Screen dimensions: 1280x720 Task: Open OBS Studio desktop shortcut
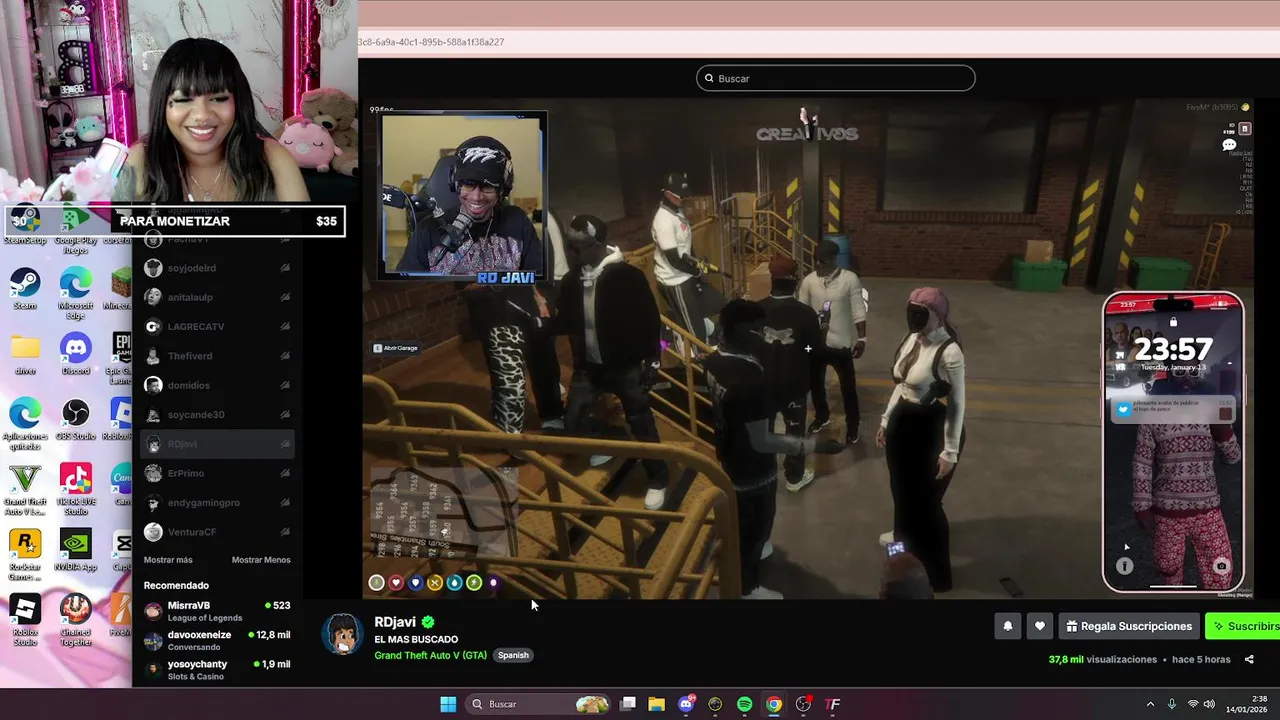tap(75, 420)
